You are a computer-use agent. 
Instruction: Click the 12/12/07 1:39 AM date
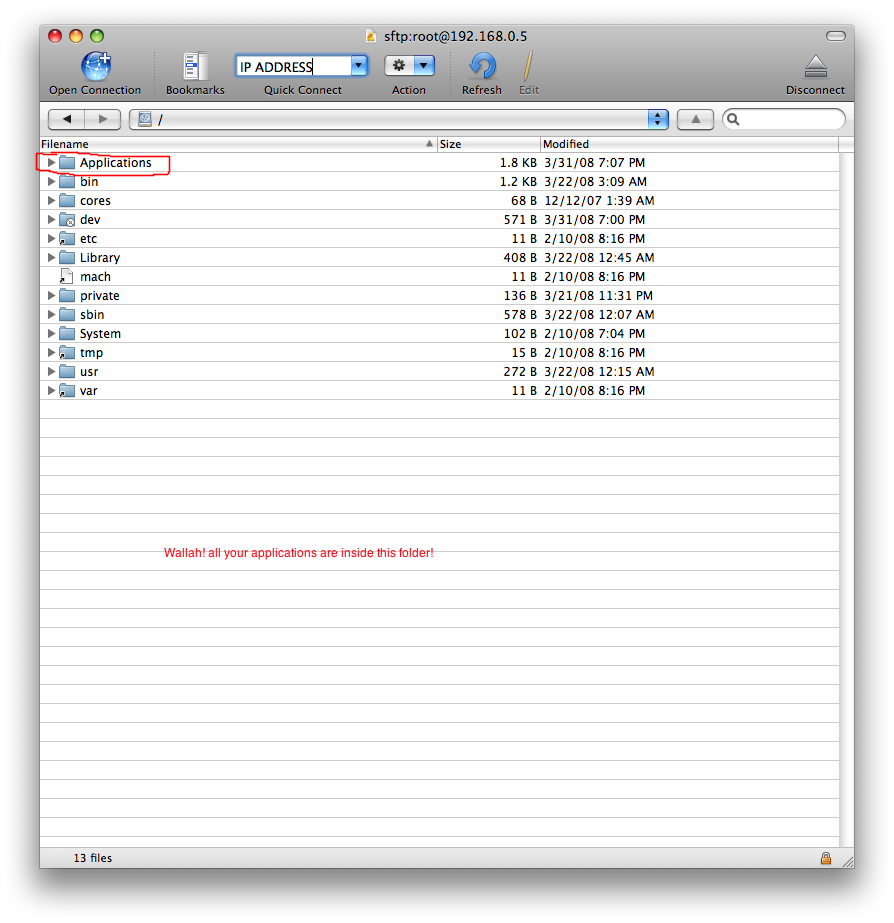click(599, 201)
